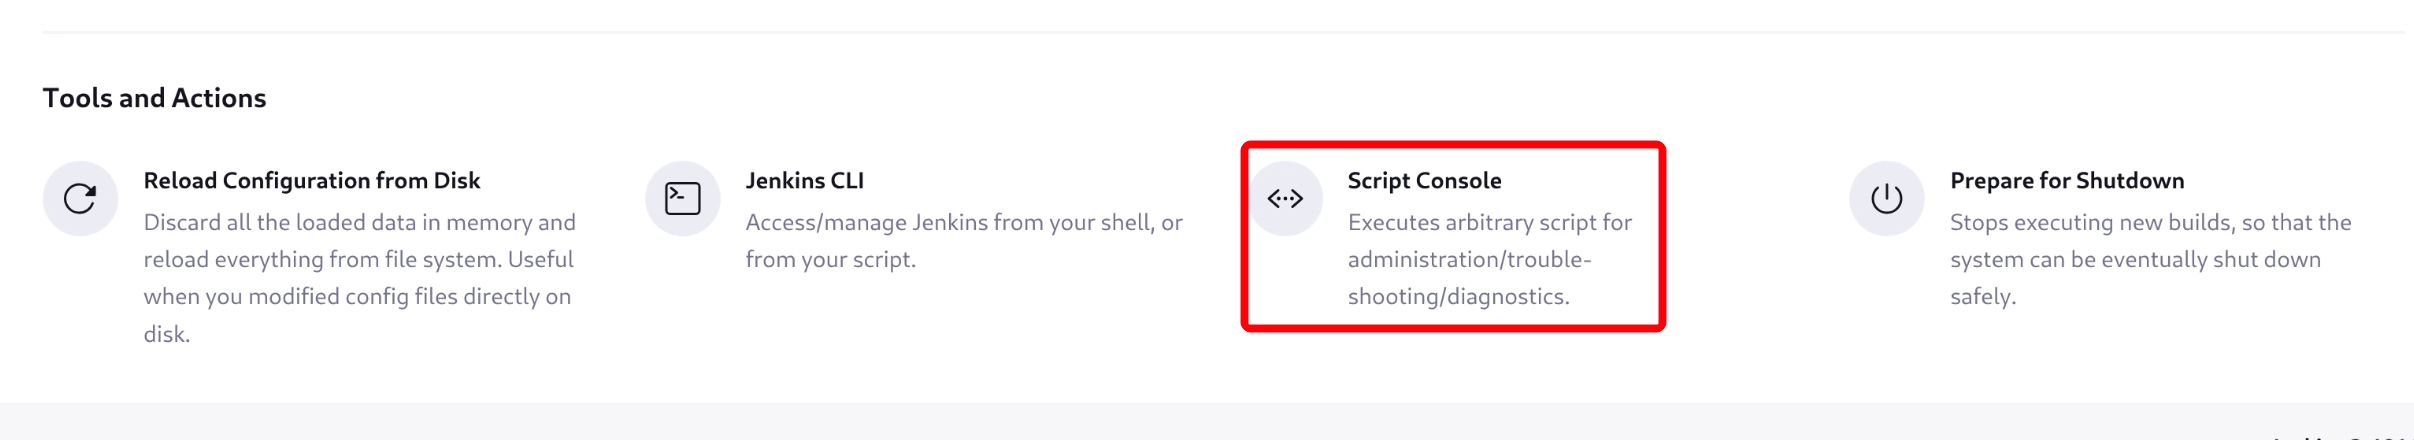Click the "shooting/diagnostics." line under Script Console
The width and height of the screenshot is (2414, 440).
click(x=1458, y=297)
